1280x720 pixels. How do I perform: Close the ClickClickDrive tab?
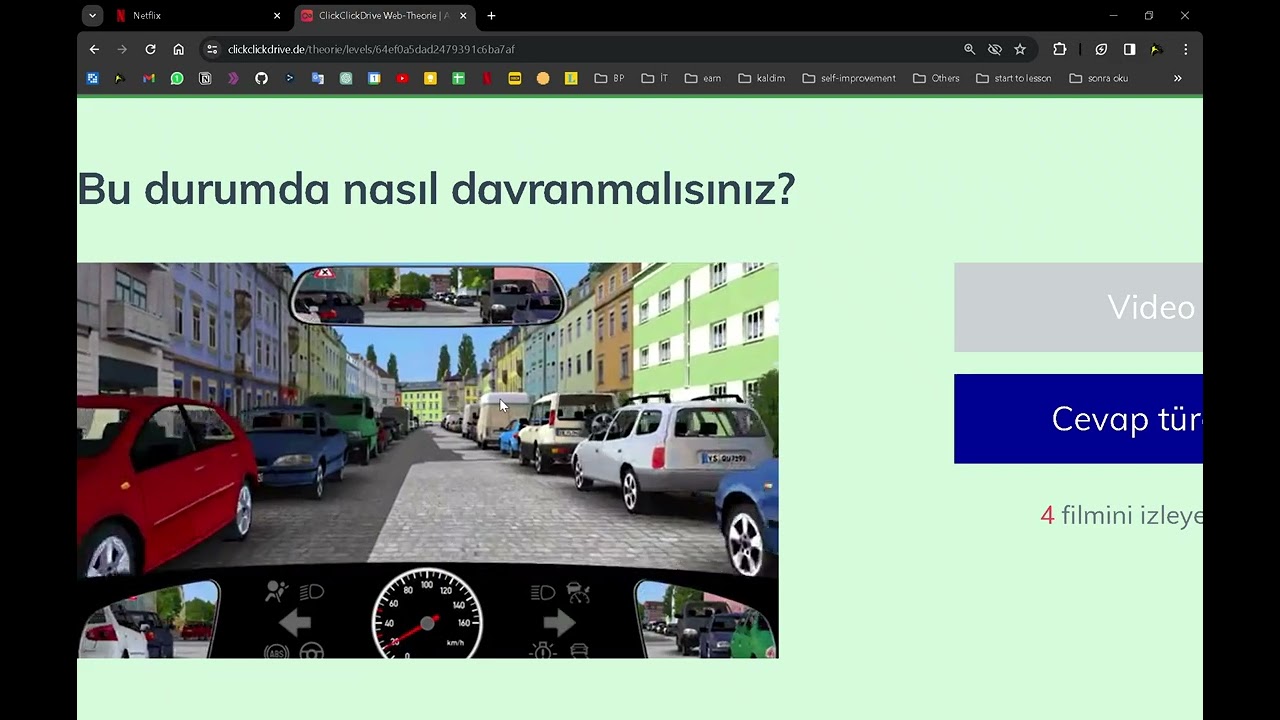click(463, 16)
